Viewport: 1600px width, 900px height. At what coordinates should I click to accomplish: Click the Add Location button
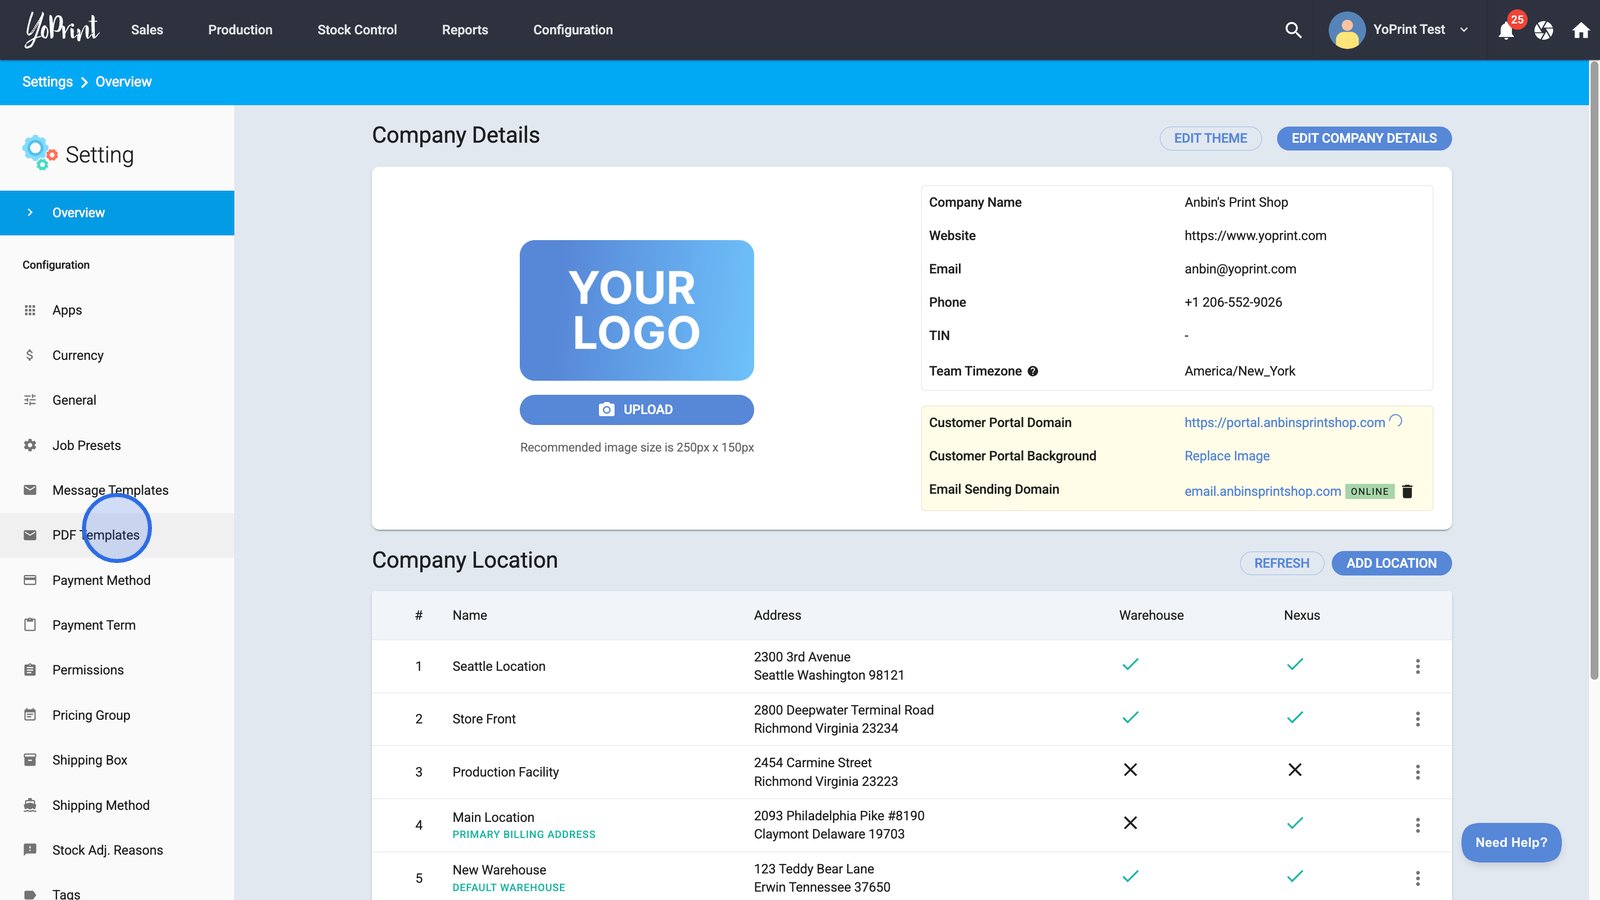coord(1391,563)
